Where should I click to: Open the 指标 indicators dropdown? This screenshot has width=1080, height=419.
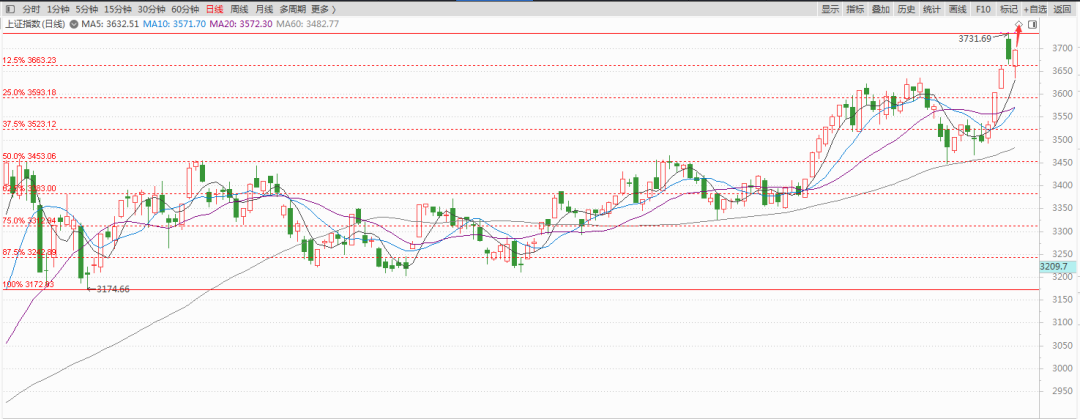coord(855,9)
